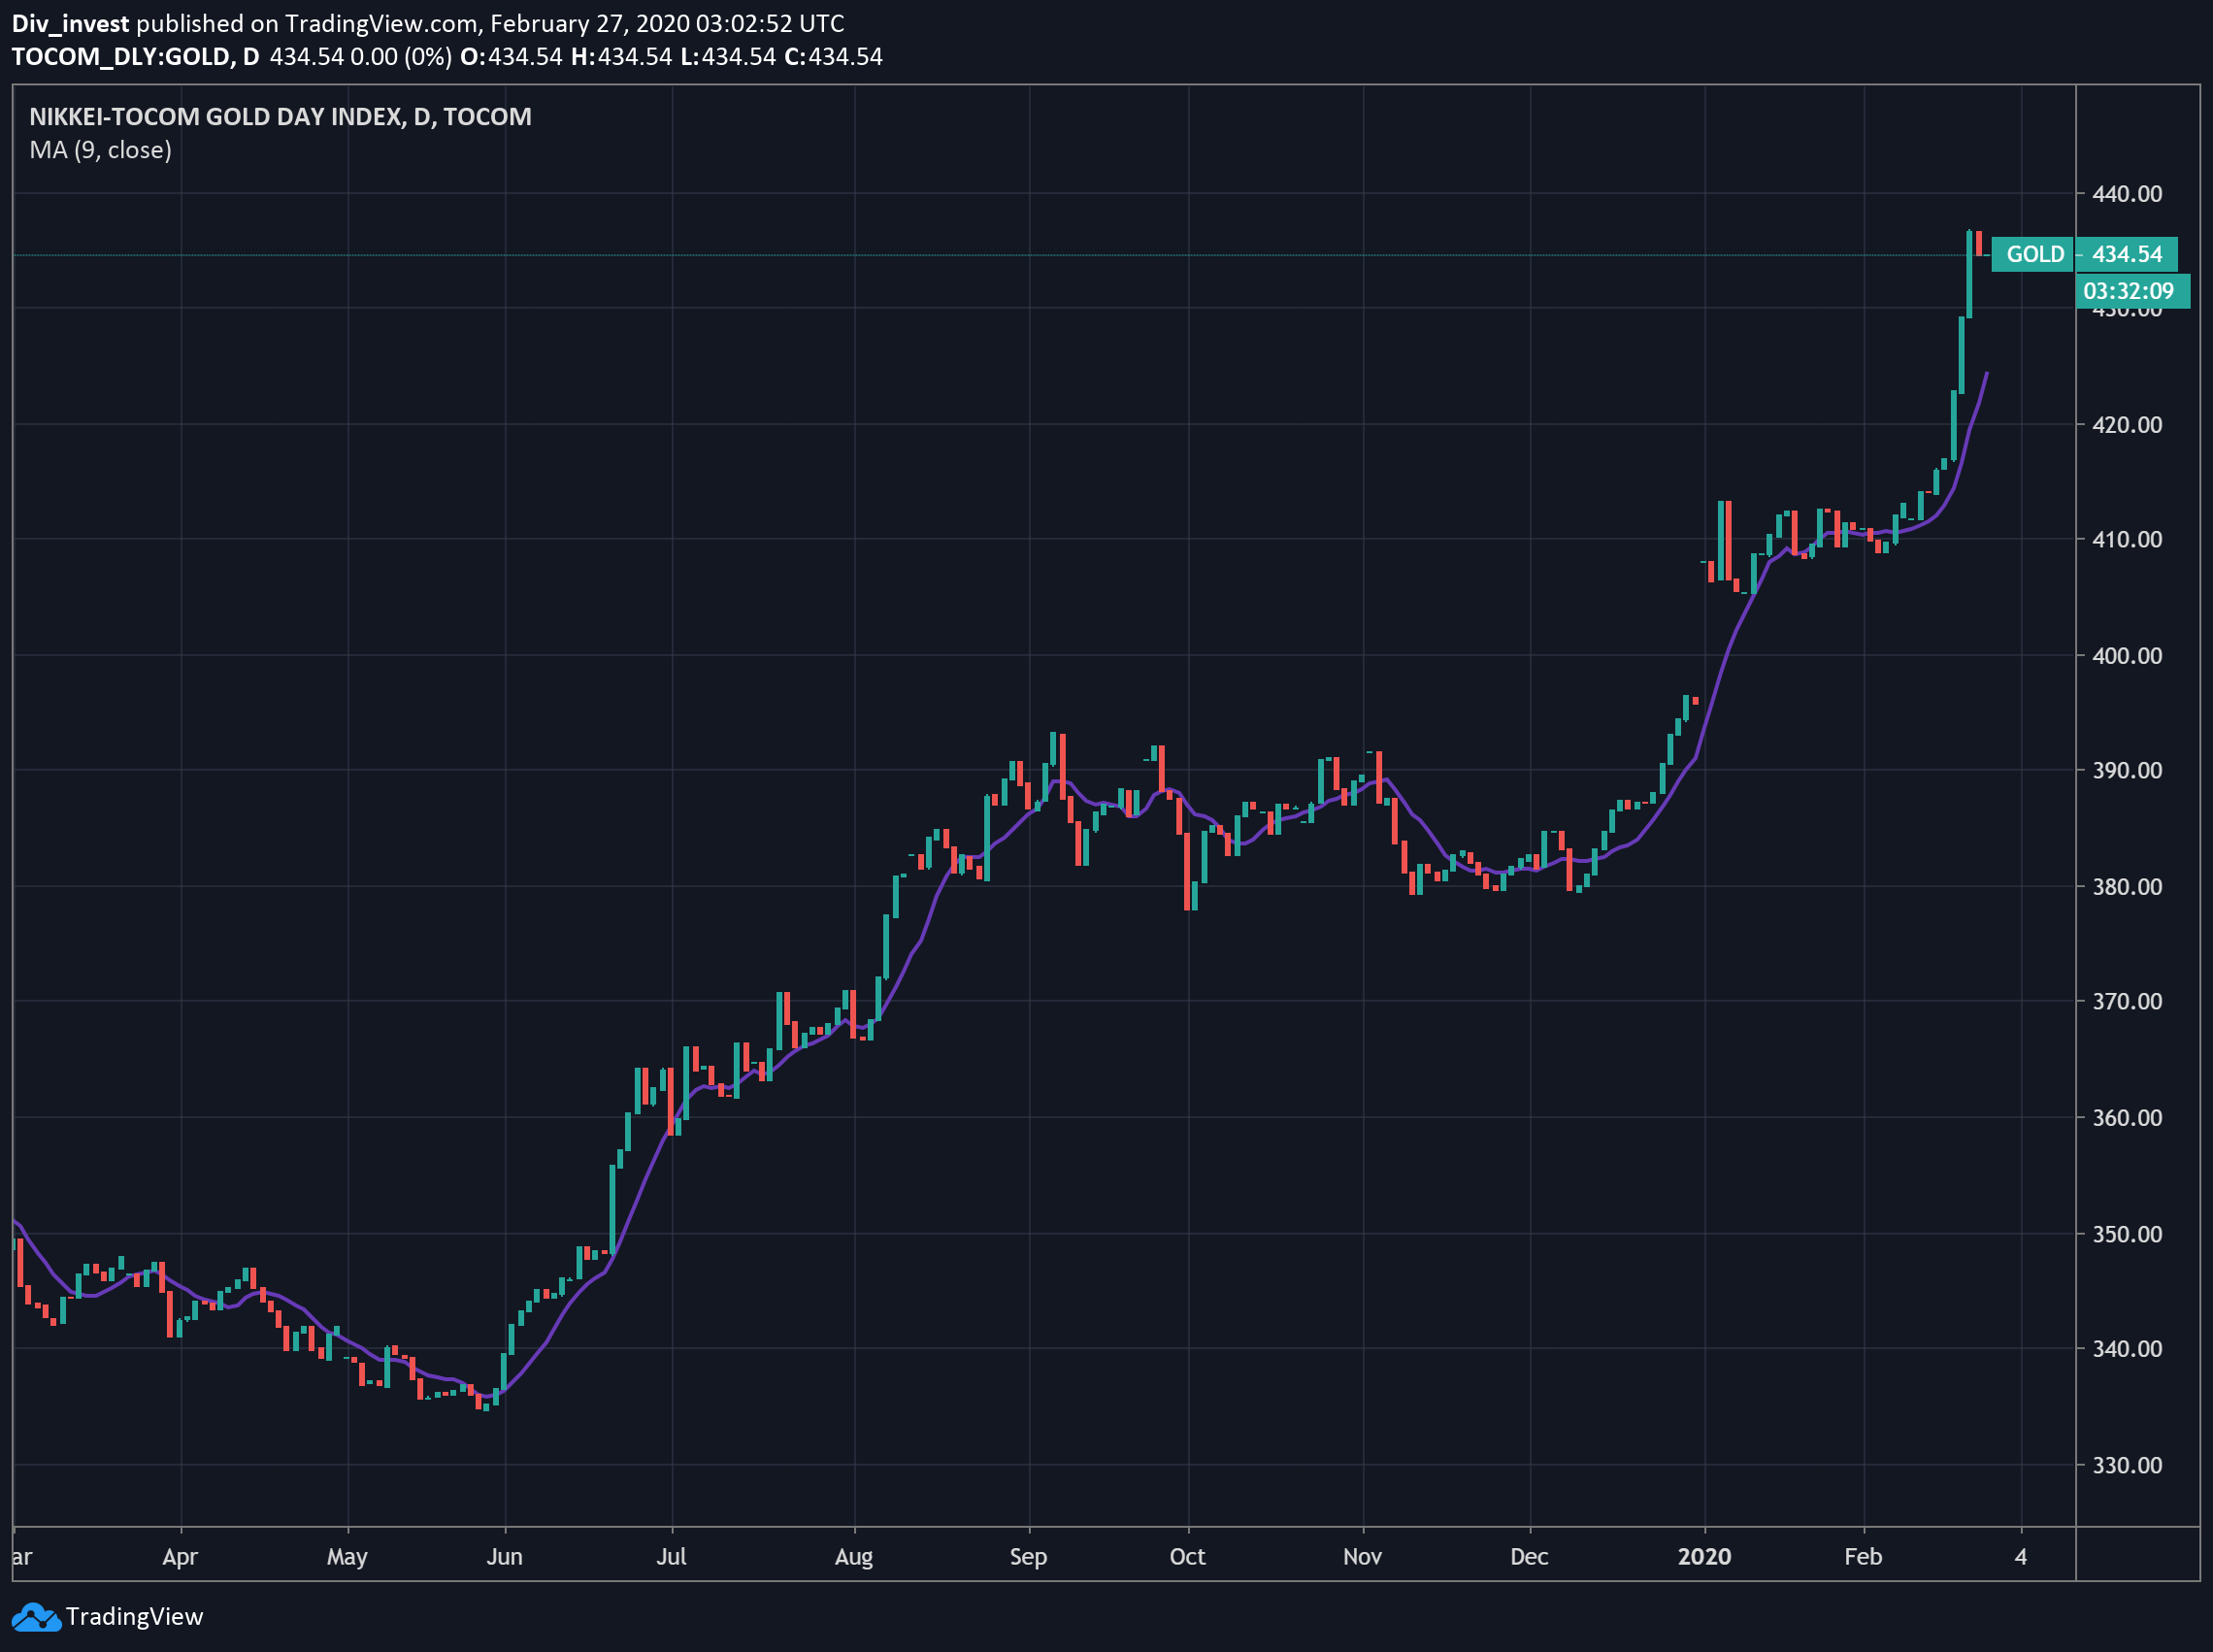Screen dimensions: 2213x1652
Task: Click the Div_invest author name
Action: tap(70, 24)
